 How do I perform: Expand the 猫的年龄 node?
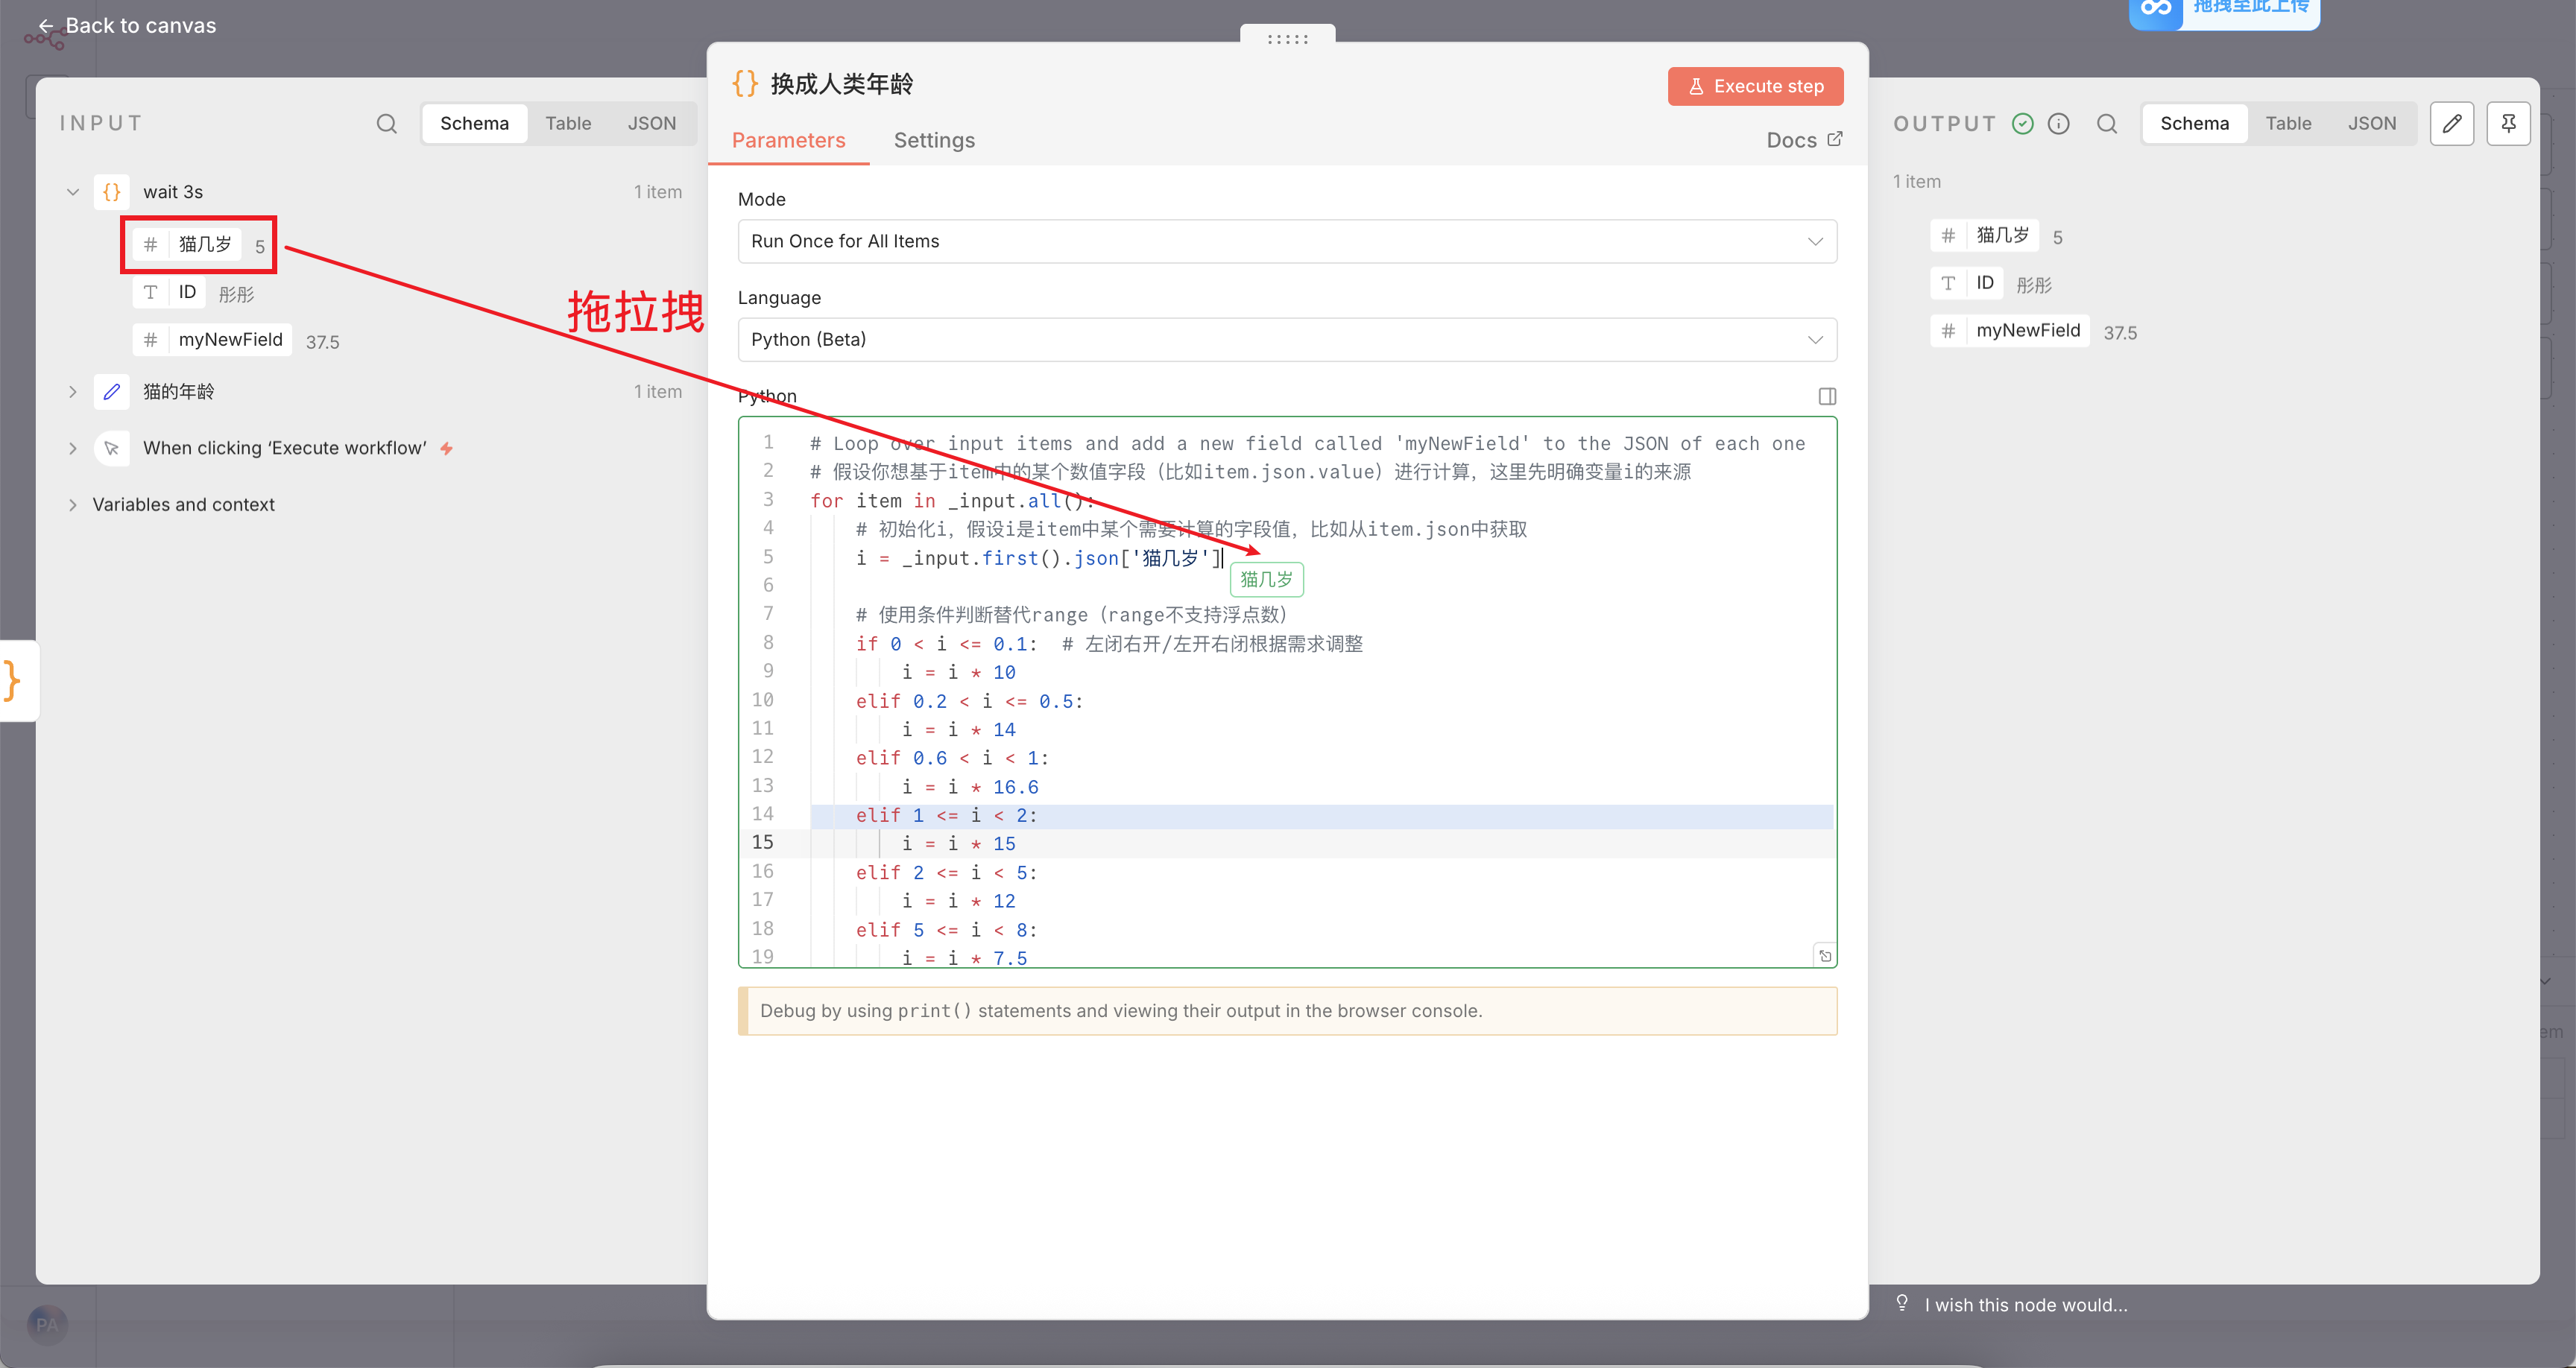[x=72, y=392]
